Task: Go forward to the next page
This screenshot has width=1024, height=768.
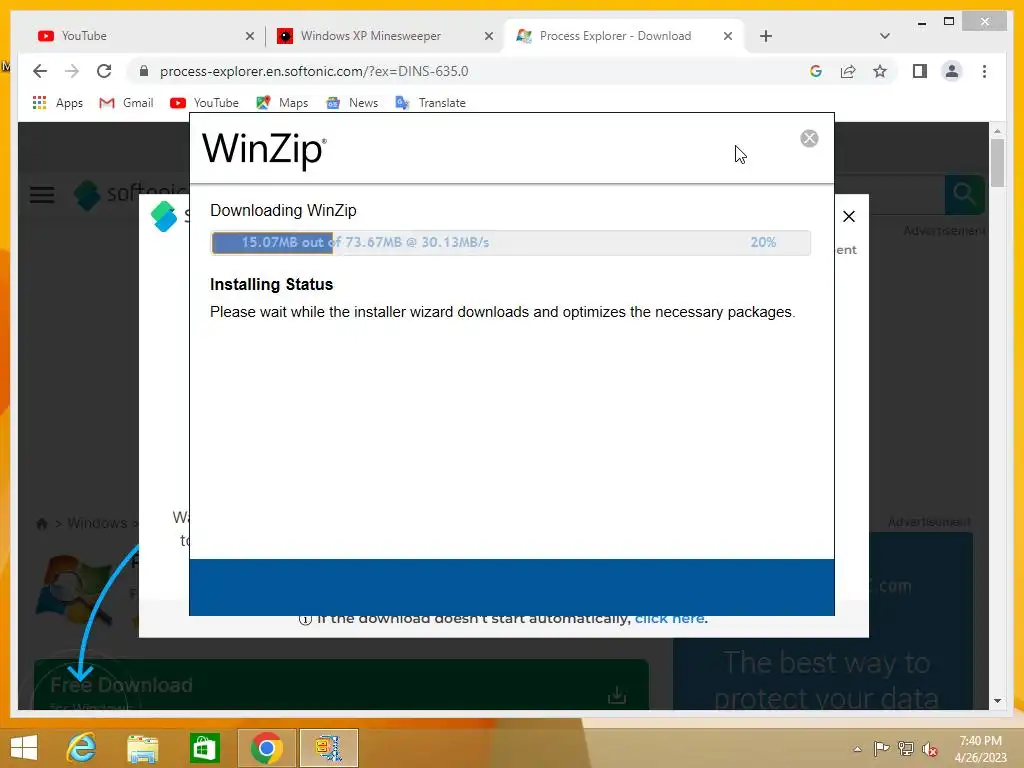Action: 72,71
